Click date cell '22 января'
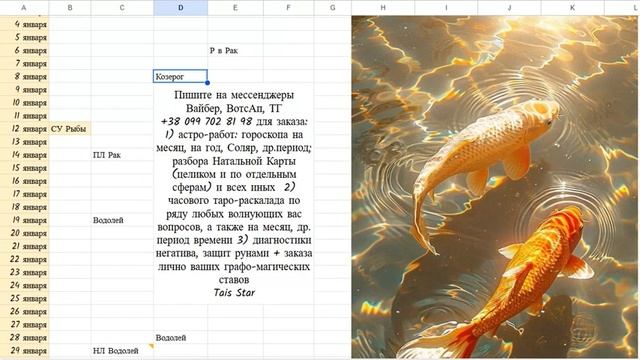Viewport: 640px width, 360px height. pyautogui.click(x=24, y=260)
